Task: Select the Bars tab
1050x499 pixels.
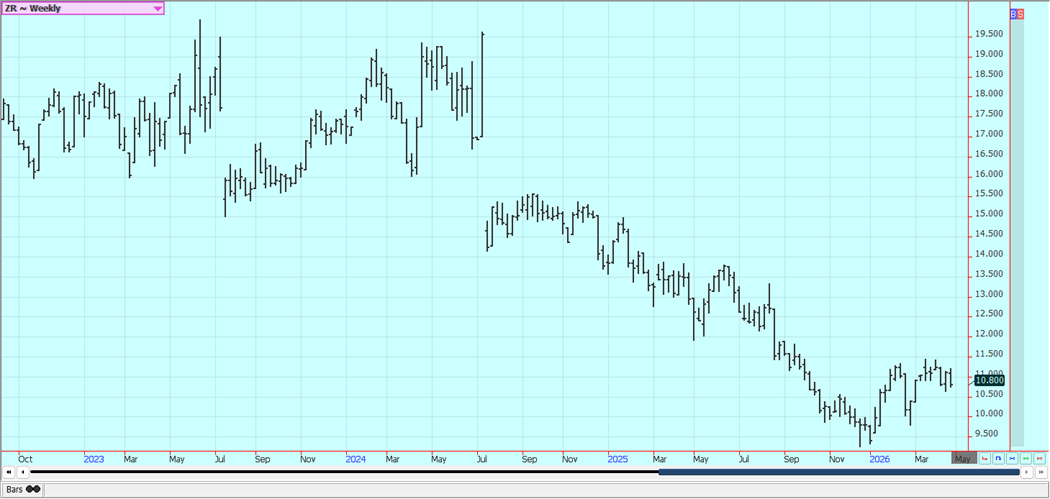Action: (15, 489)
